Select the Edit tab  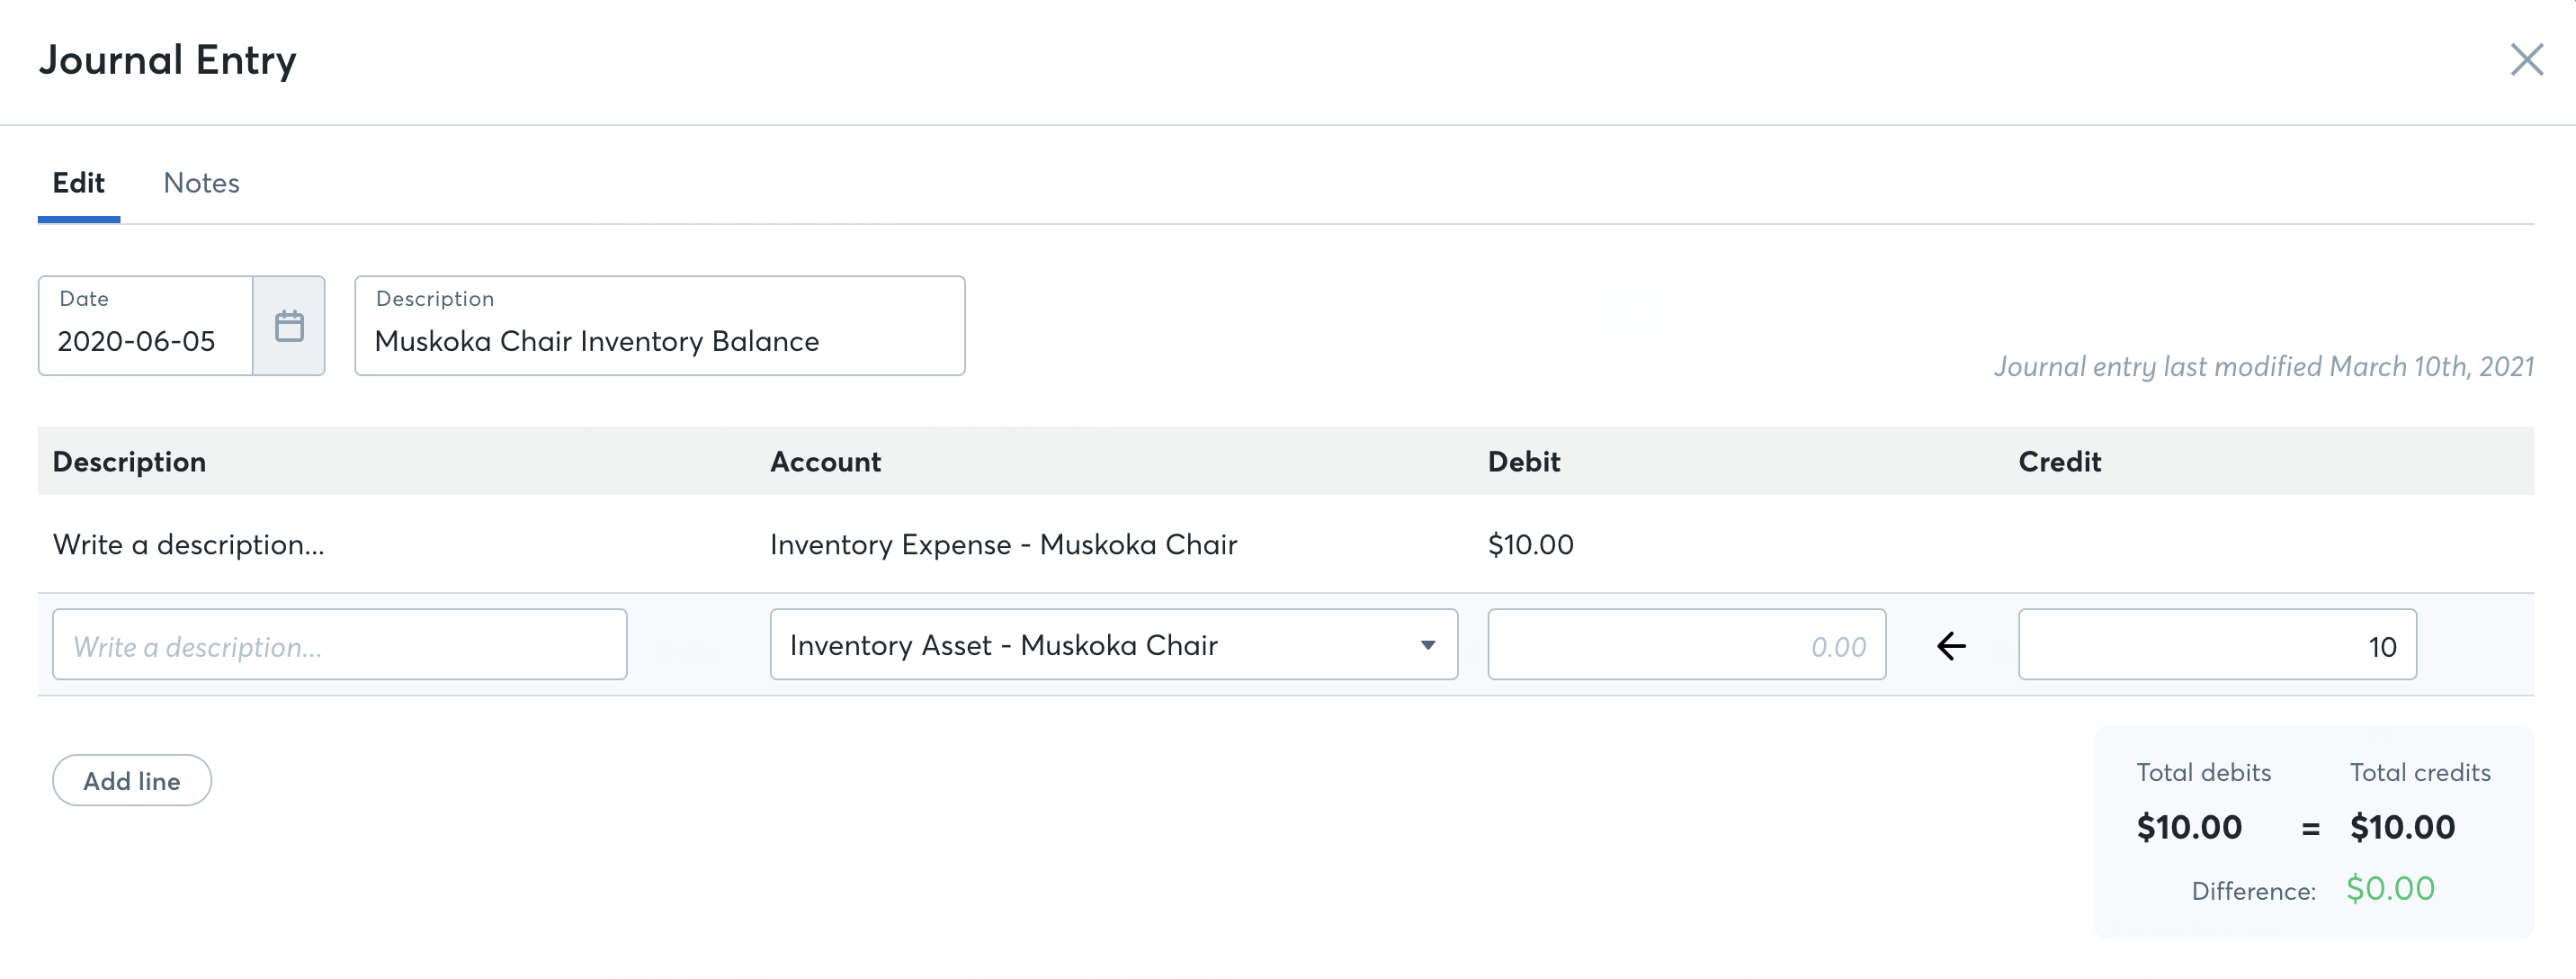tap(78, 183)
